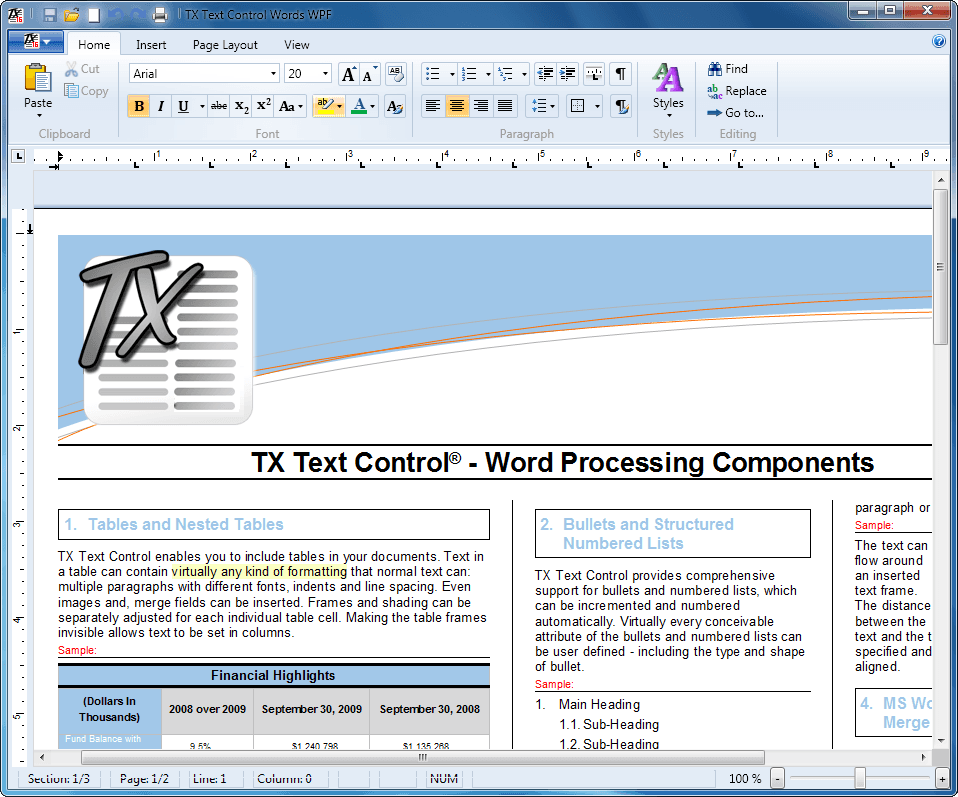The image size is (958, 797).
Task: Toggle Italic formatting
Action: pyautogui.click(x=161, y=106)
